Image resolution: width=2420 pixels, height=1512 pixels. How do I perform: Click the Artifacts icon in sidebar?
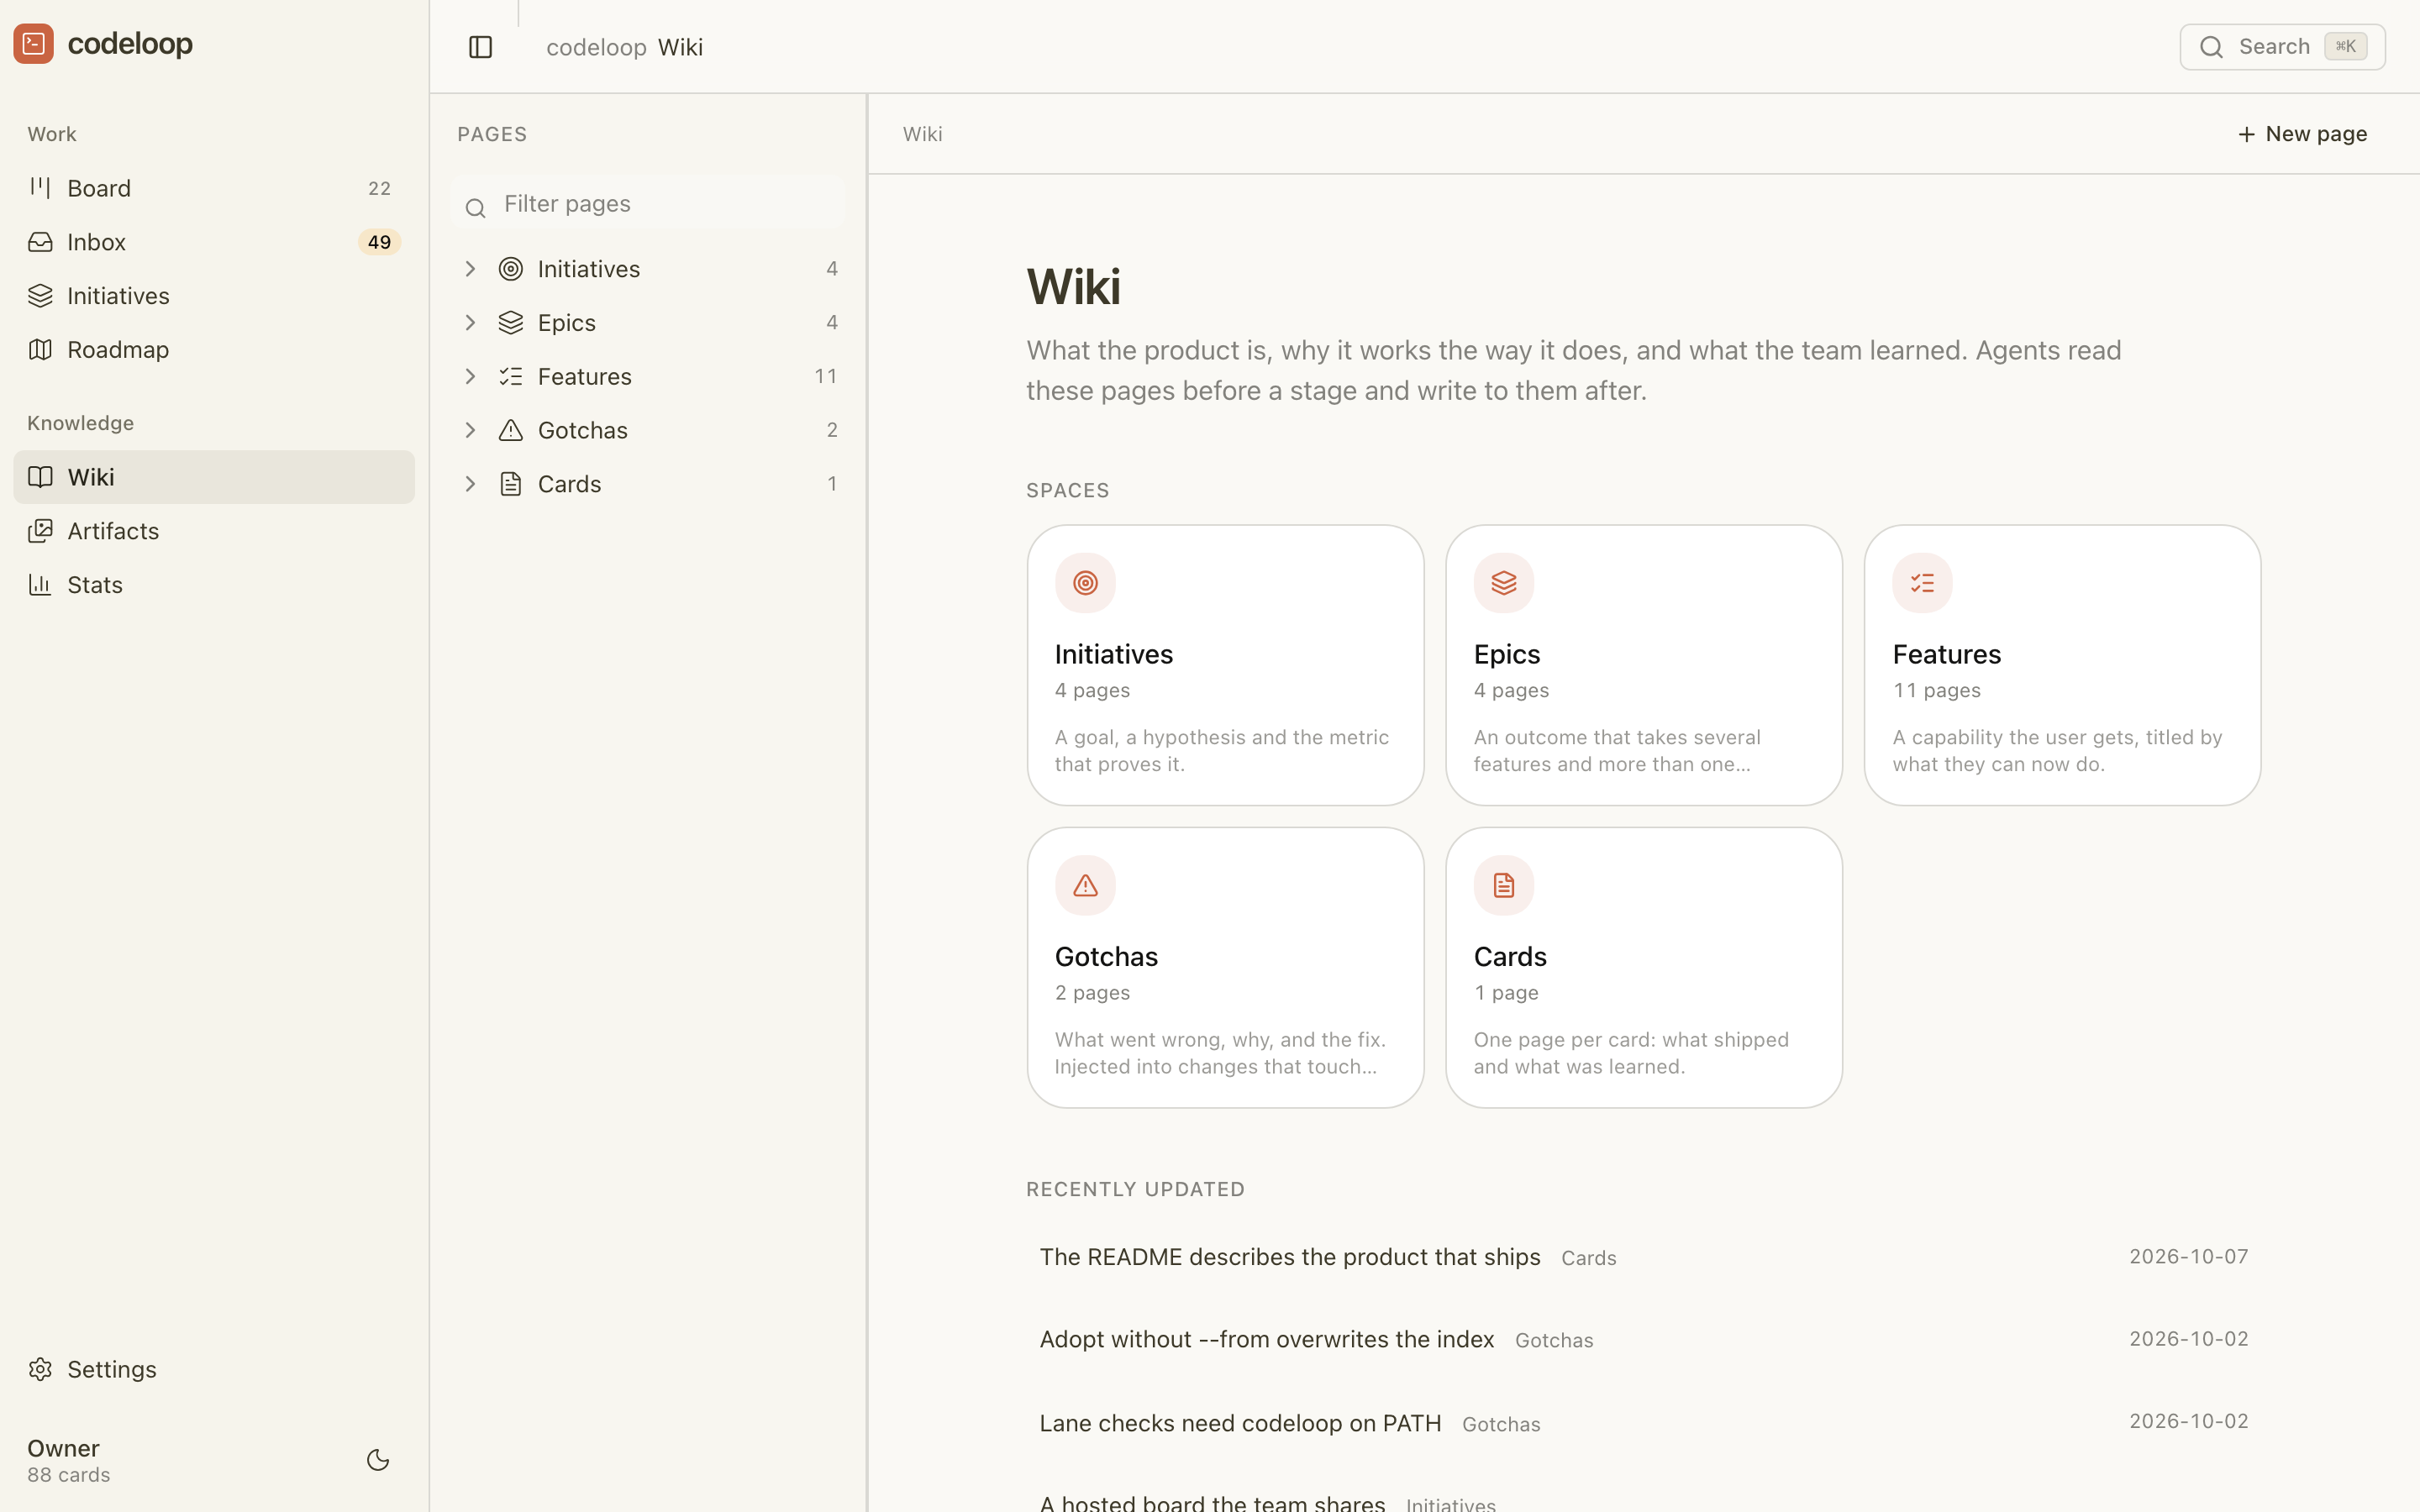point(40,531)
